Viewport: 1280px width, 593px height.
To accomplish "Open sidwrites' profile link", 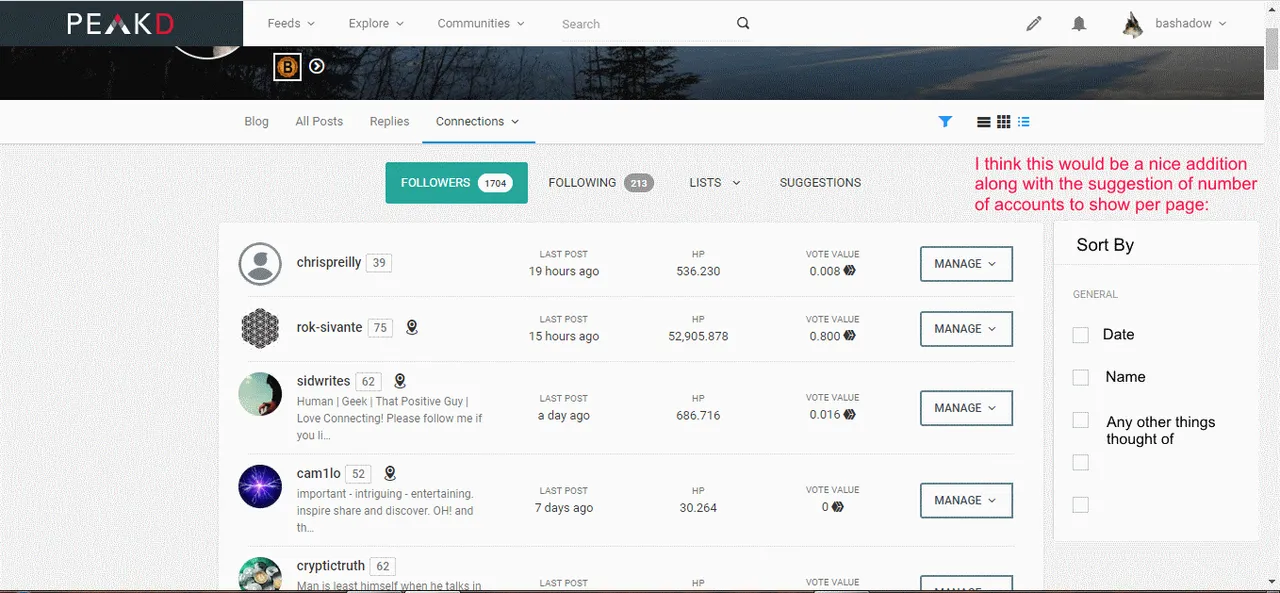I will tap(324, 381).
